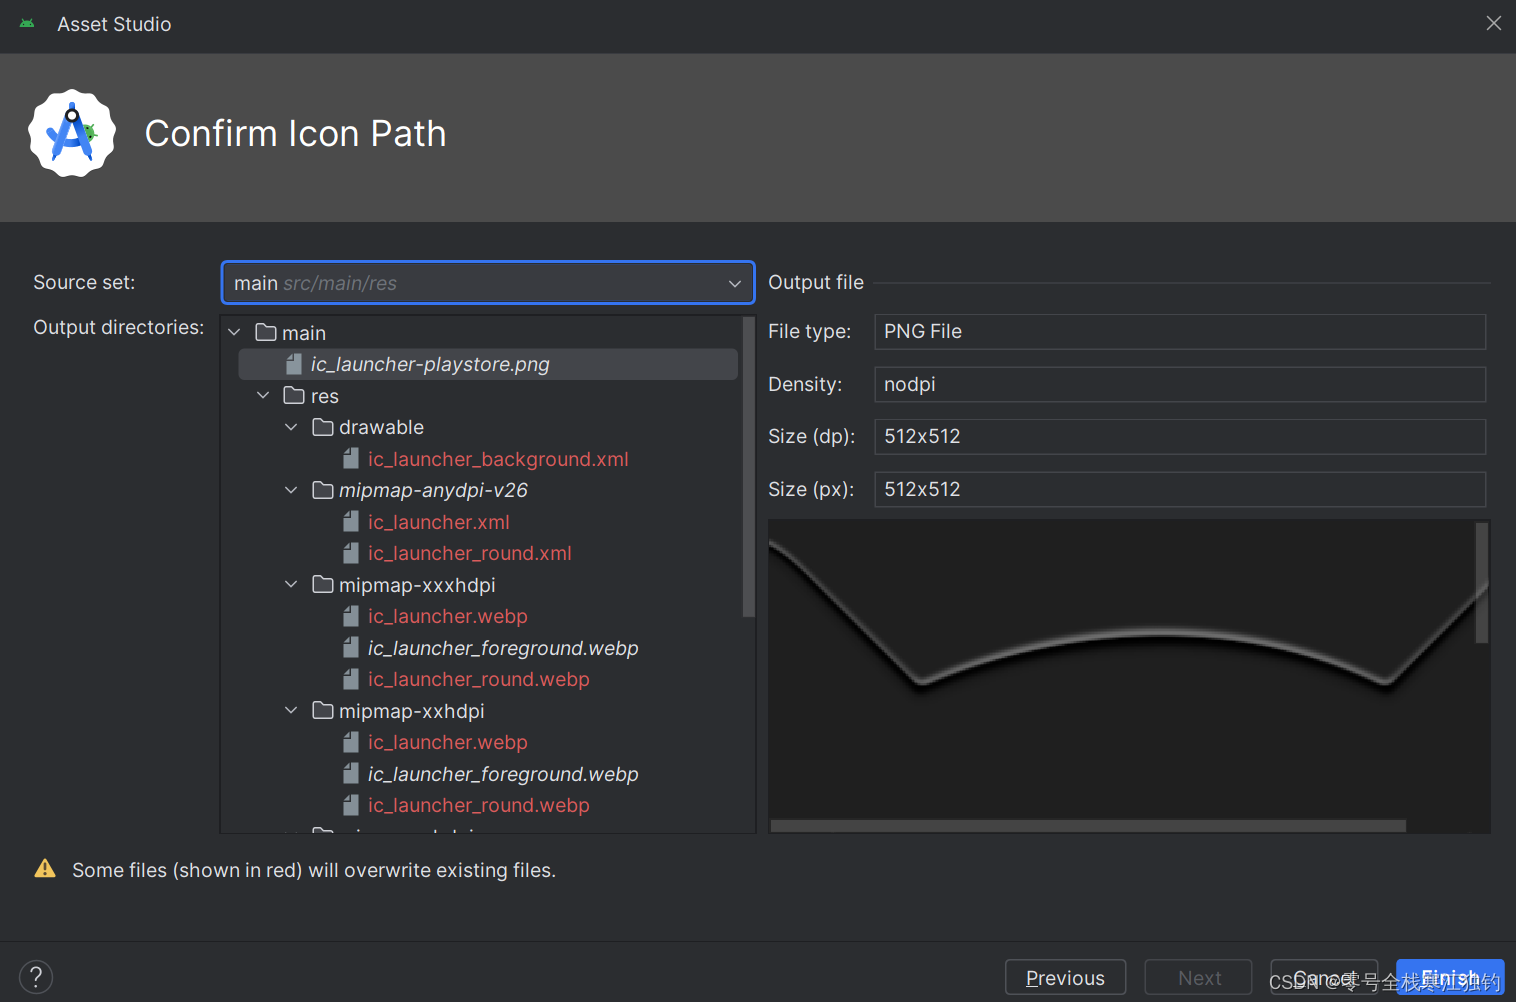This screenshot has height=1002, width=1516.
Task: Select ic_launcher-playstore.png file row
Action: tap(488, 364)
